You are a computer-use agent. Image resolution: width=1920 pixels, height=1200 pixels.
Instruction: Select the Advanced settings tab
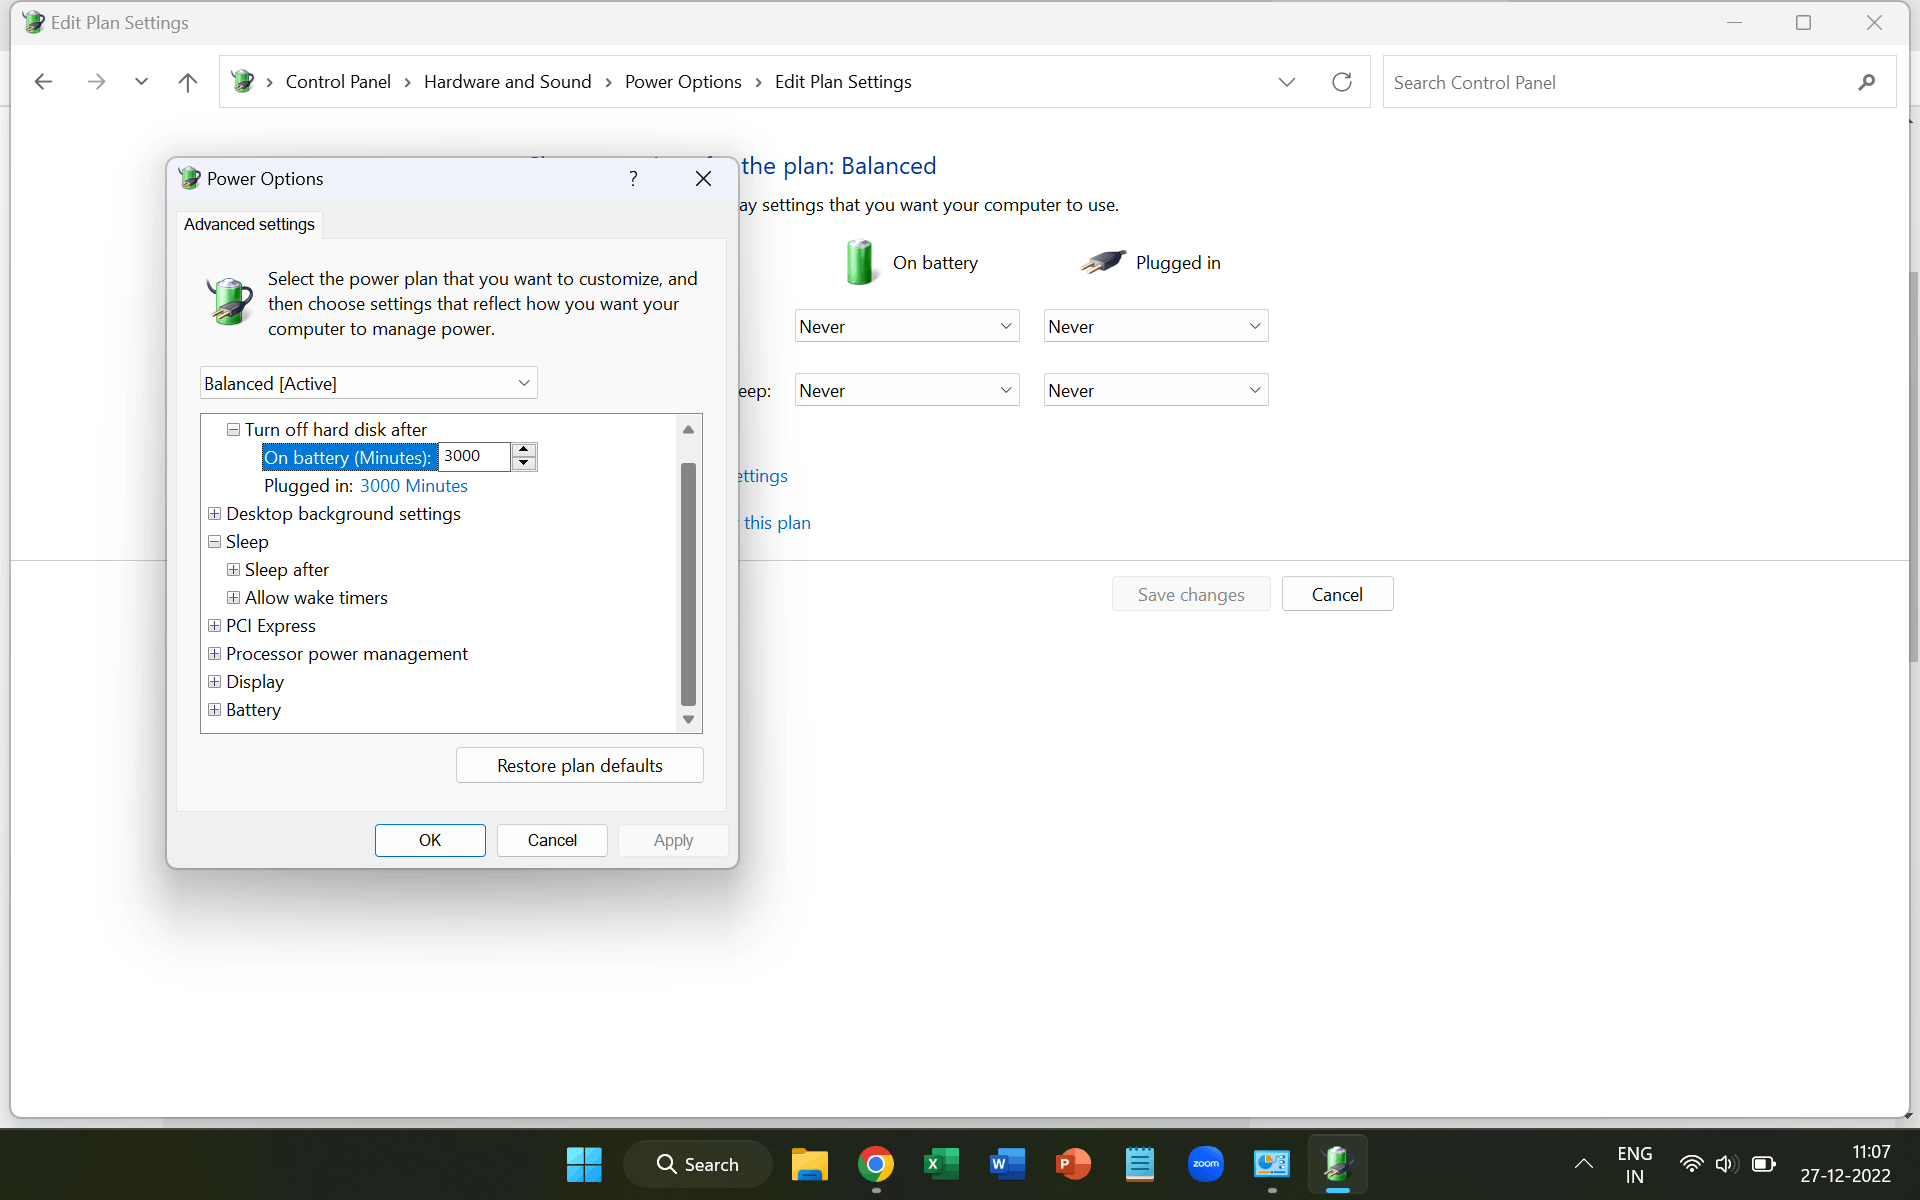coord(249,224)
